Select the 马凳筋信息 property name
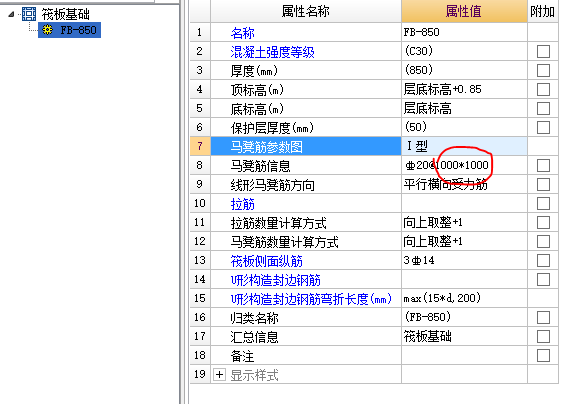 coord(261,166)
